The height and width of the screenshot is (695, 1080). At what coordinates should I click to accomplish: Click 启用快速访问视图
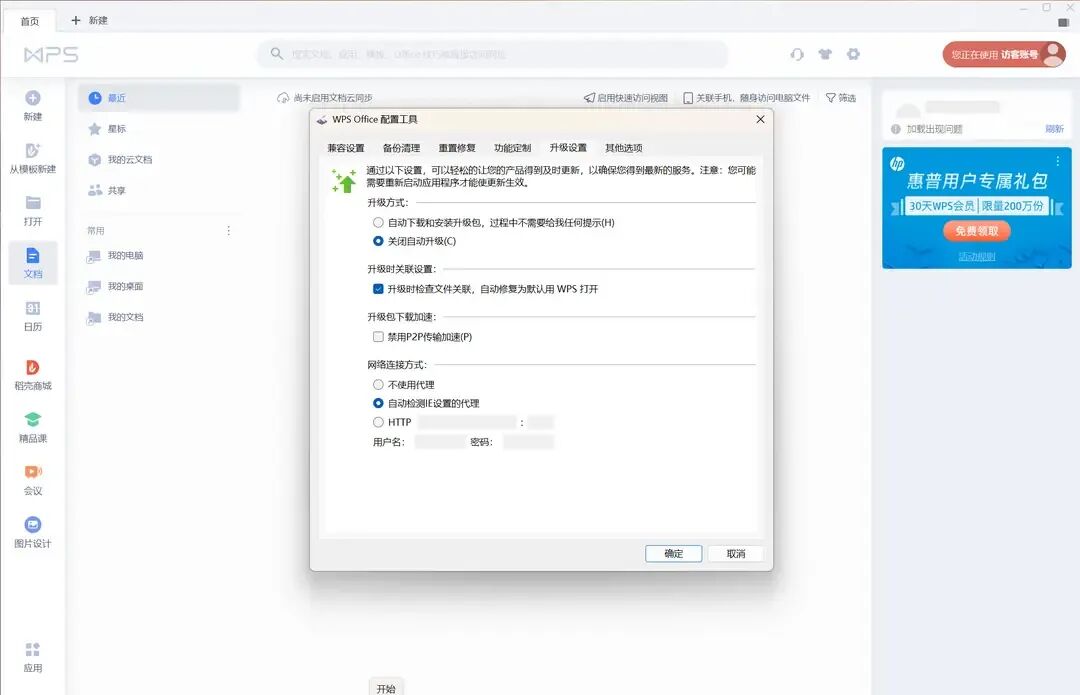[626, 98]
